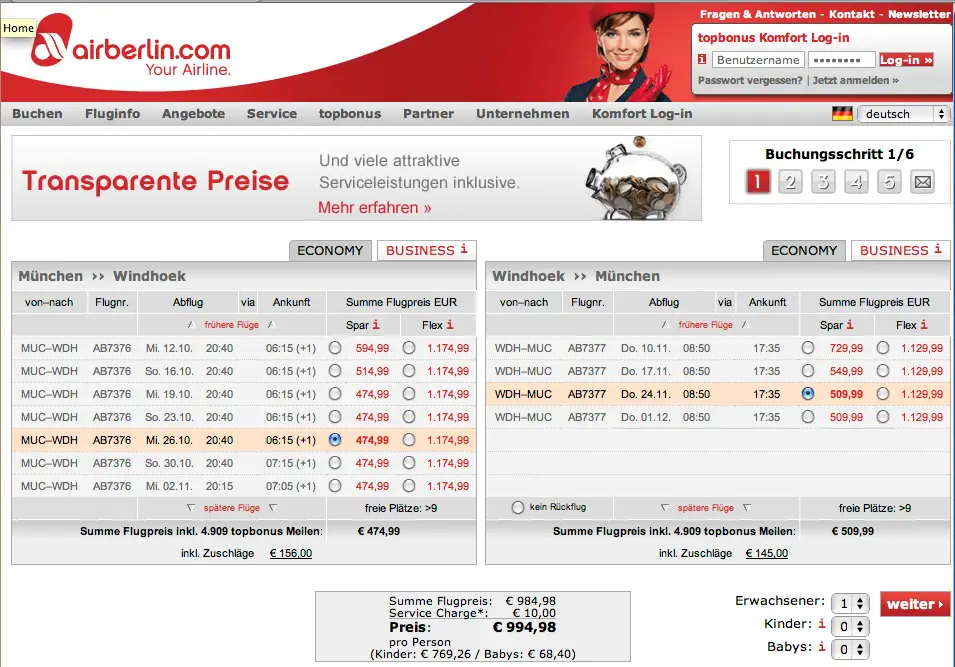Select Spar fare 729,99 on Do. 10.11.

click(808, 348)
